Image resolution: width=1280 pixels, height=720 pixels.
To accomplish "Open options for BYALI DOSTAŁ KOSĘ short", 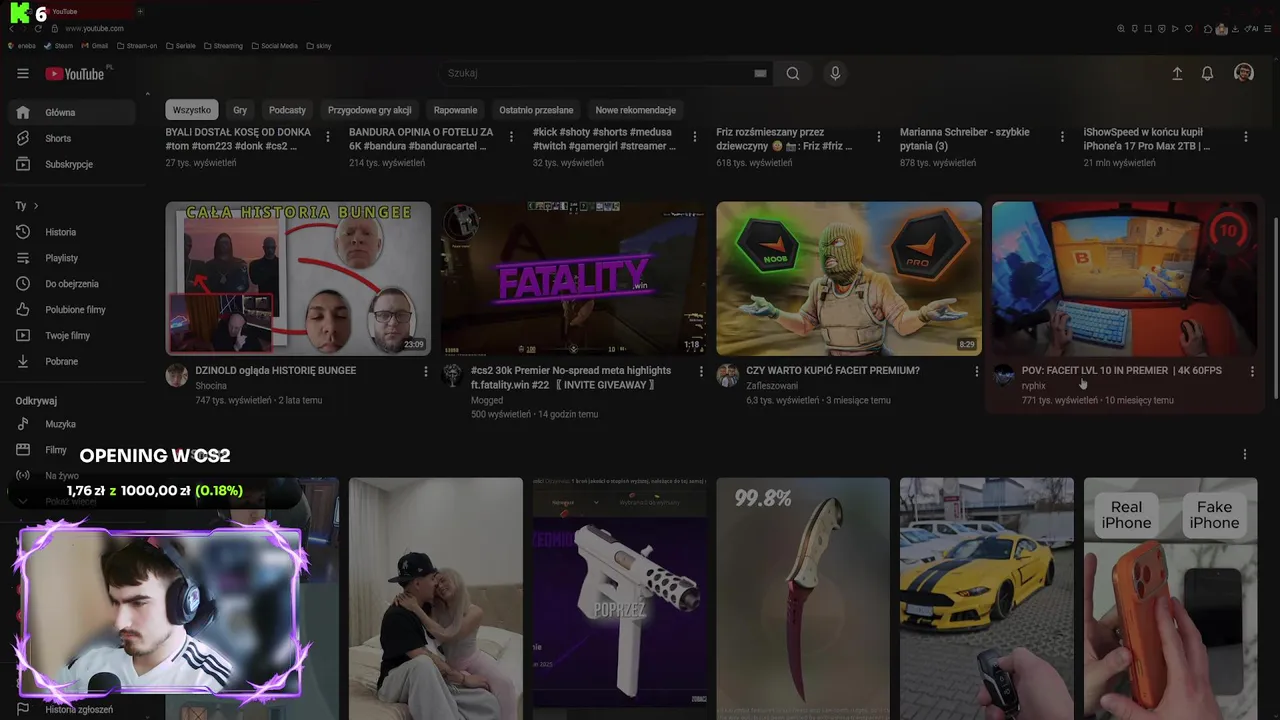I will (328, 137).
